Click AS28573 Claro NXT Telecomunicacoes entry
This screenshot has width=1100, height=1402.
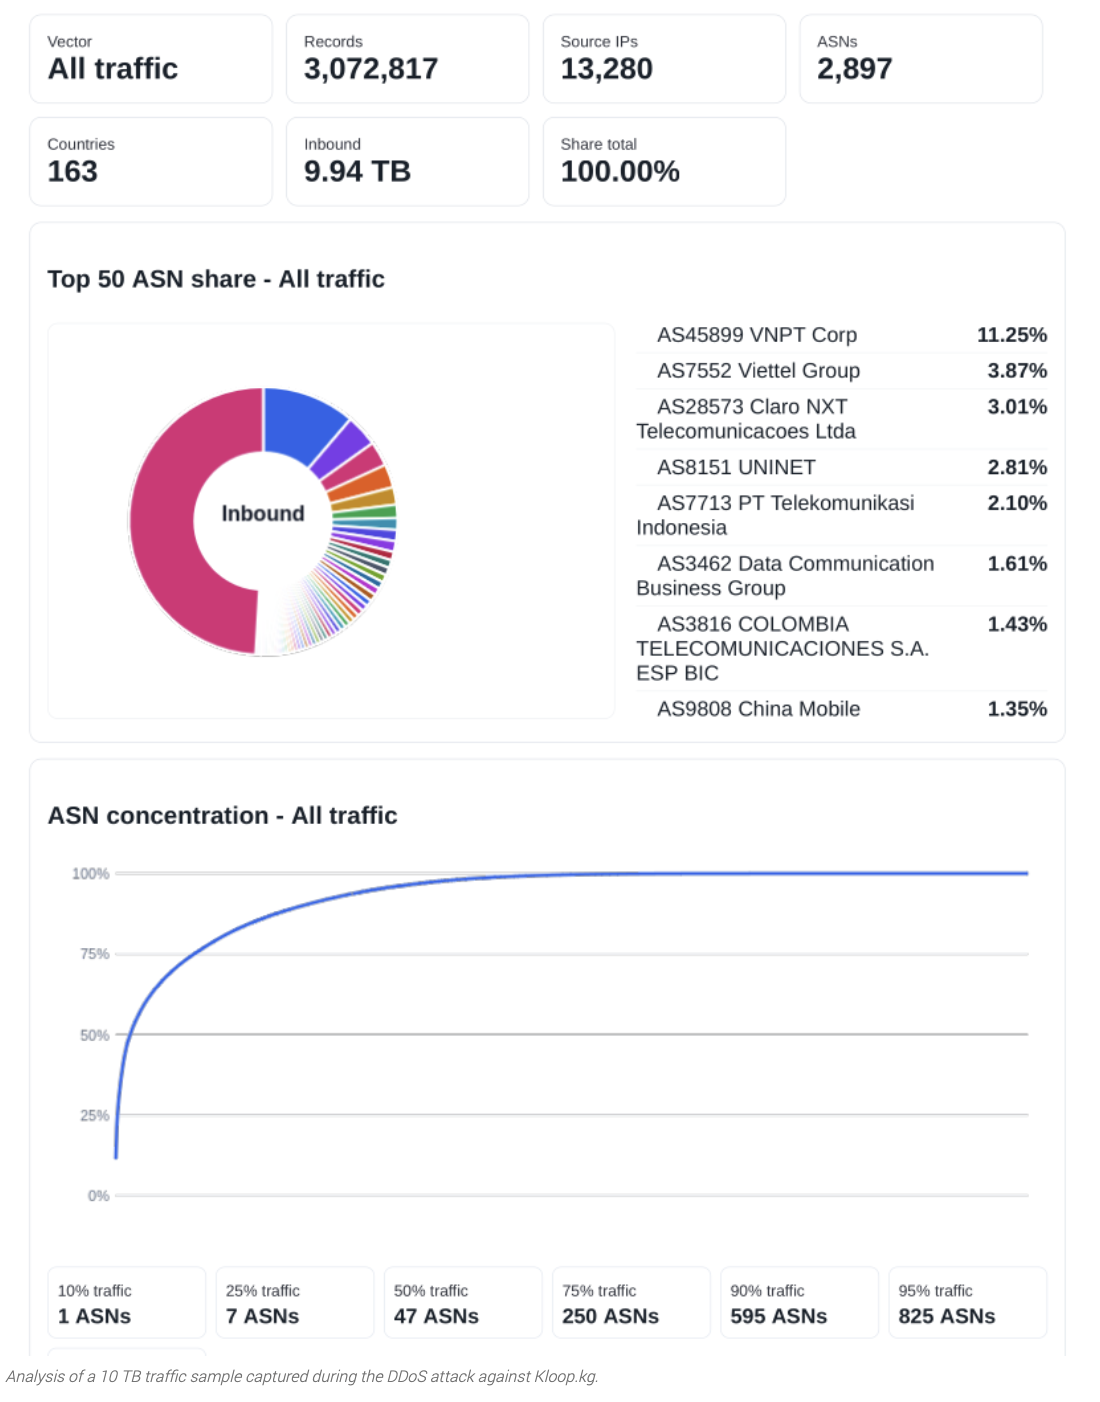pos(842,419)
